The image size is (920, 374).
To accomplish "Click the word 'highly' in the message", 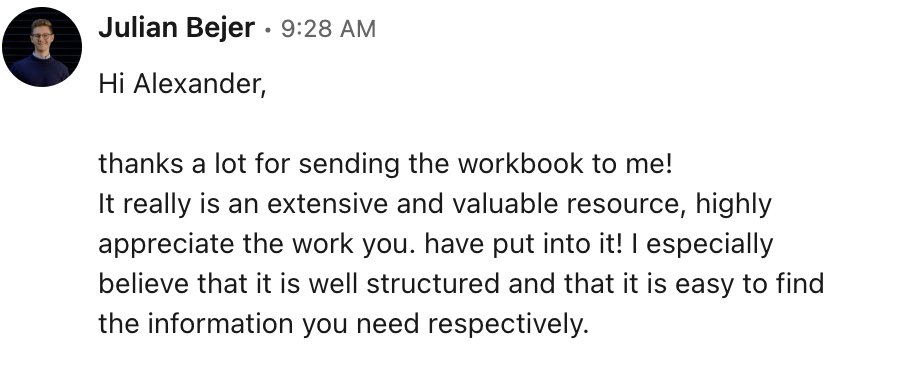I will pos(733,205).
